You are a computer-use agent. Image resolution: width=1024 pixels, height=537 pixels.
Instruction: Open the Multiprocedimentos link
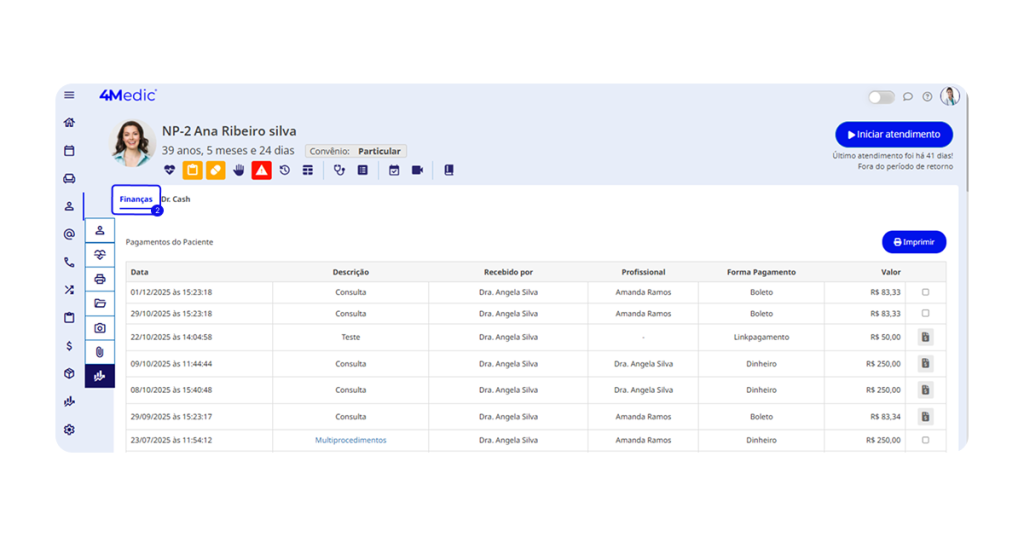pyautogui.click(x=350, y=440)
